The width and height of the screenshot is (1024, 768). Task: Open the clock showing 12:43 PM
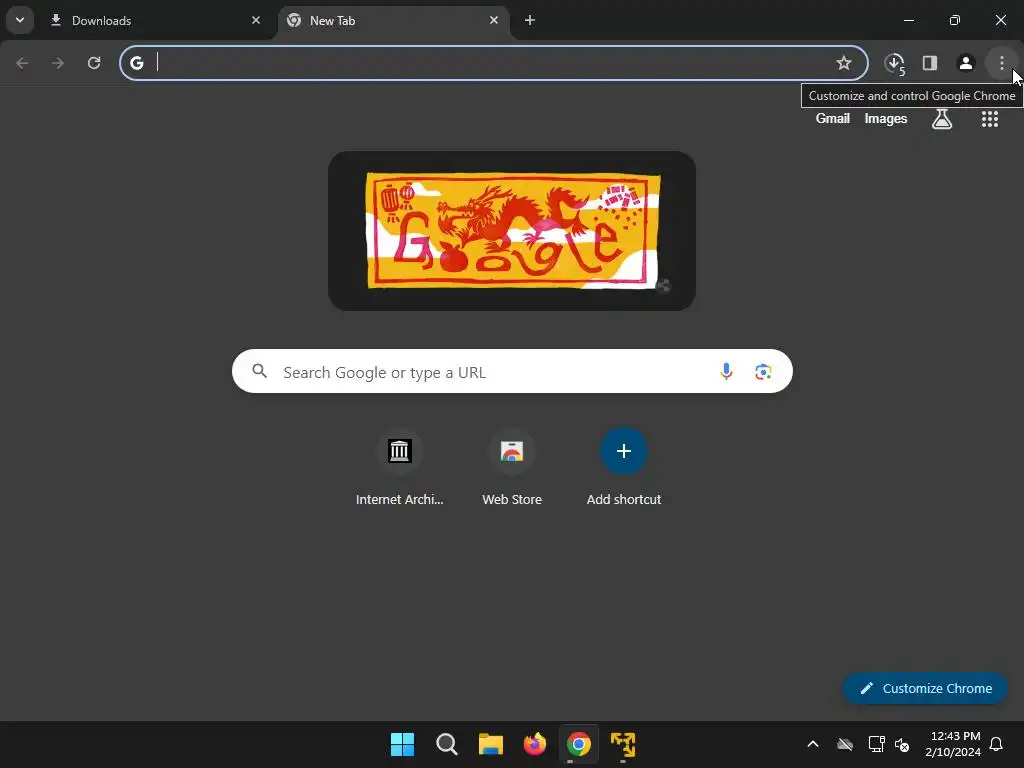click(953, 744)
